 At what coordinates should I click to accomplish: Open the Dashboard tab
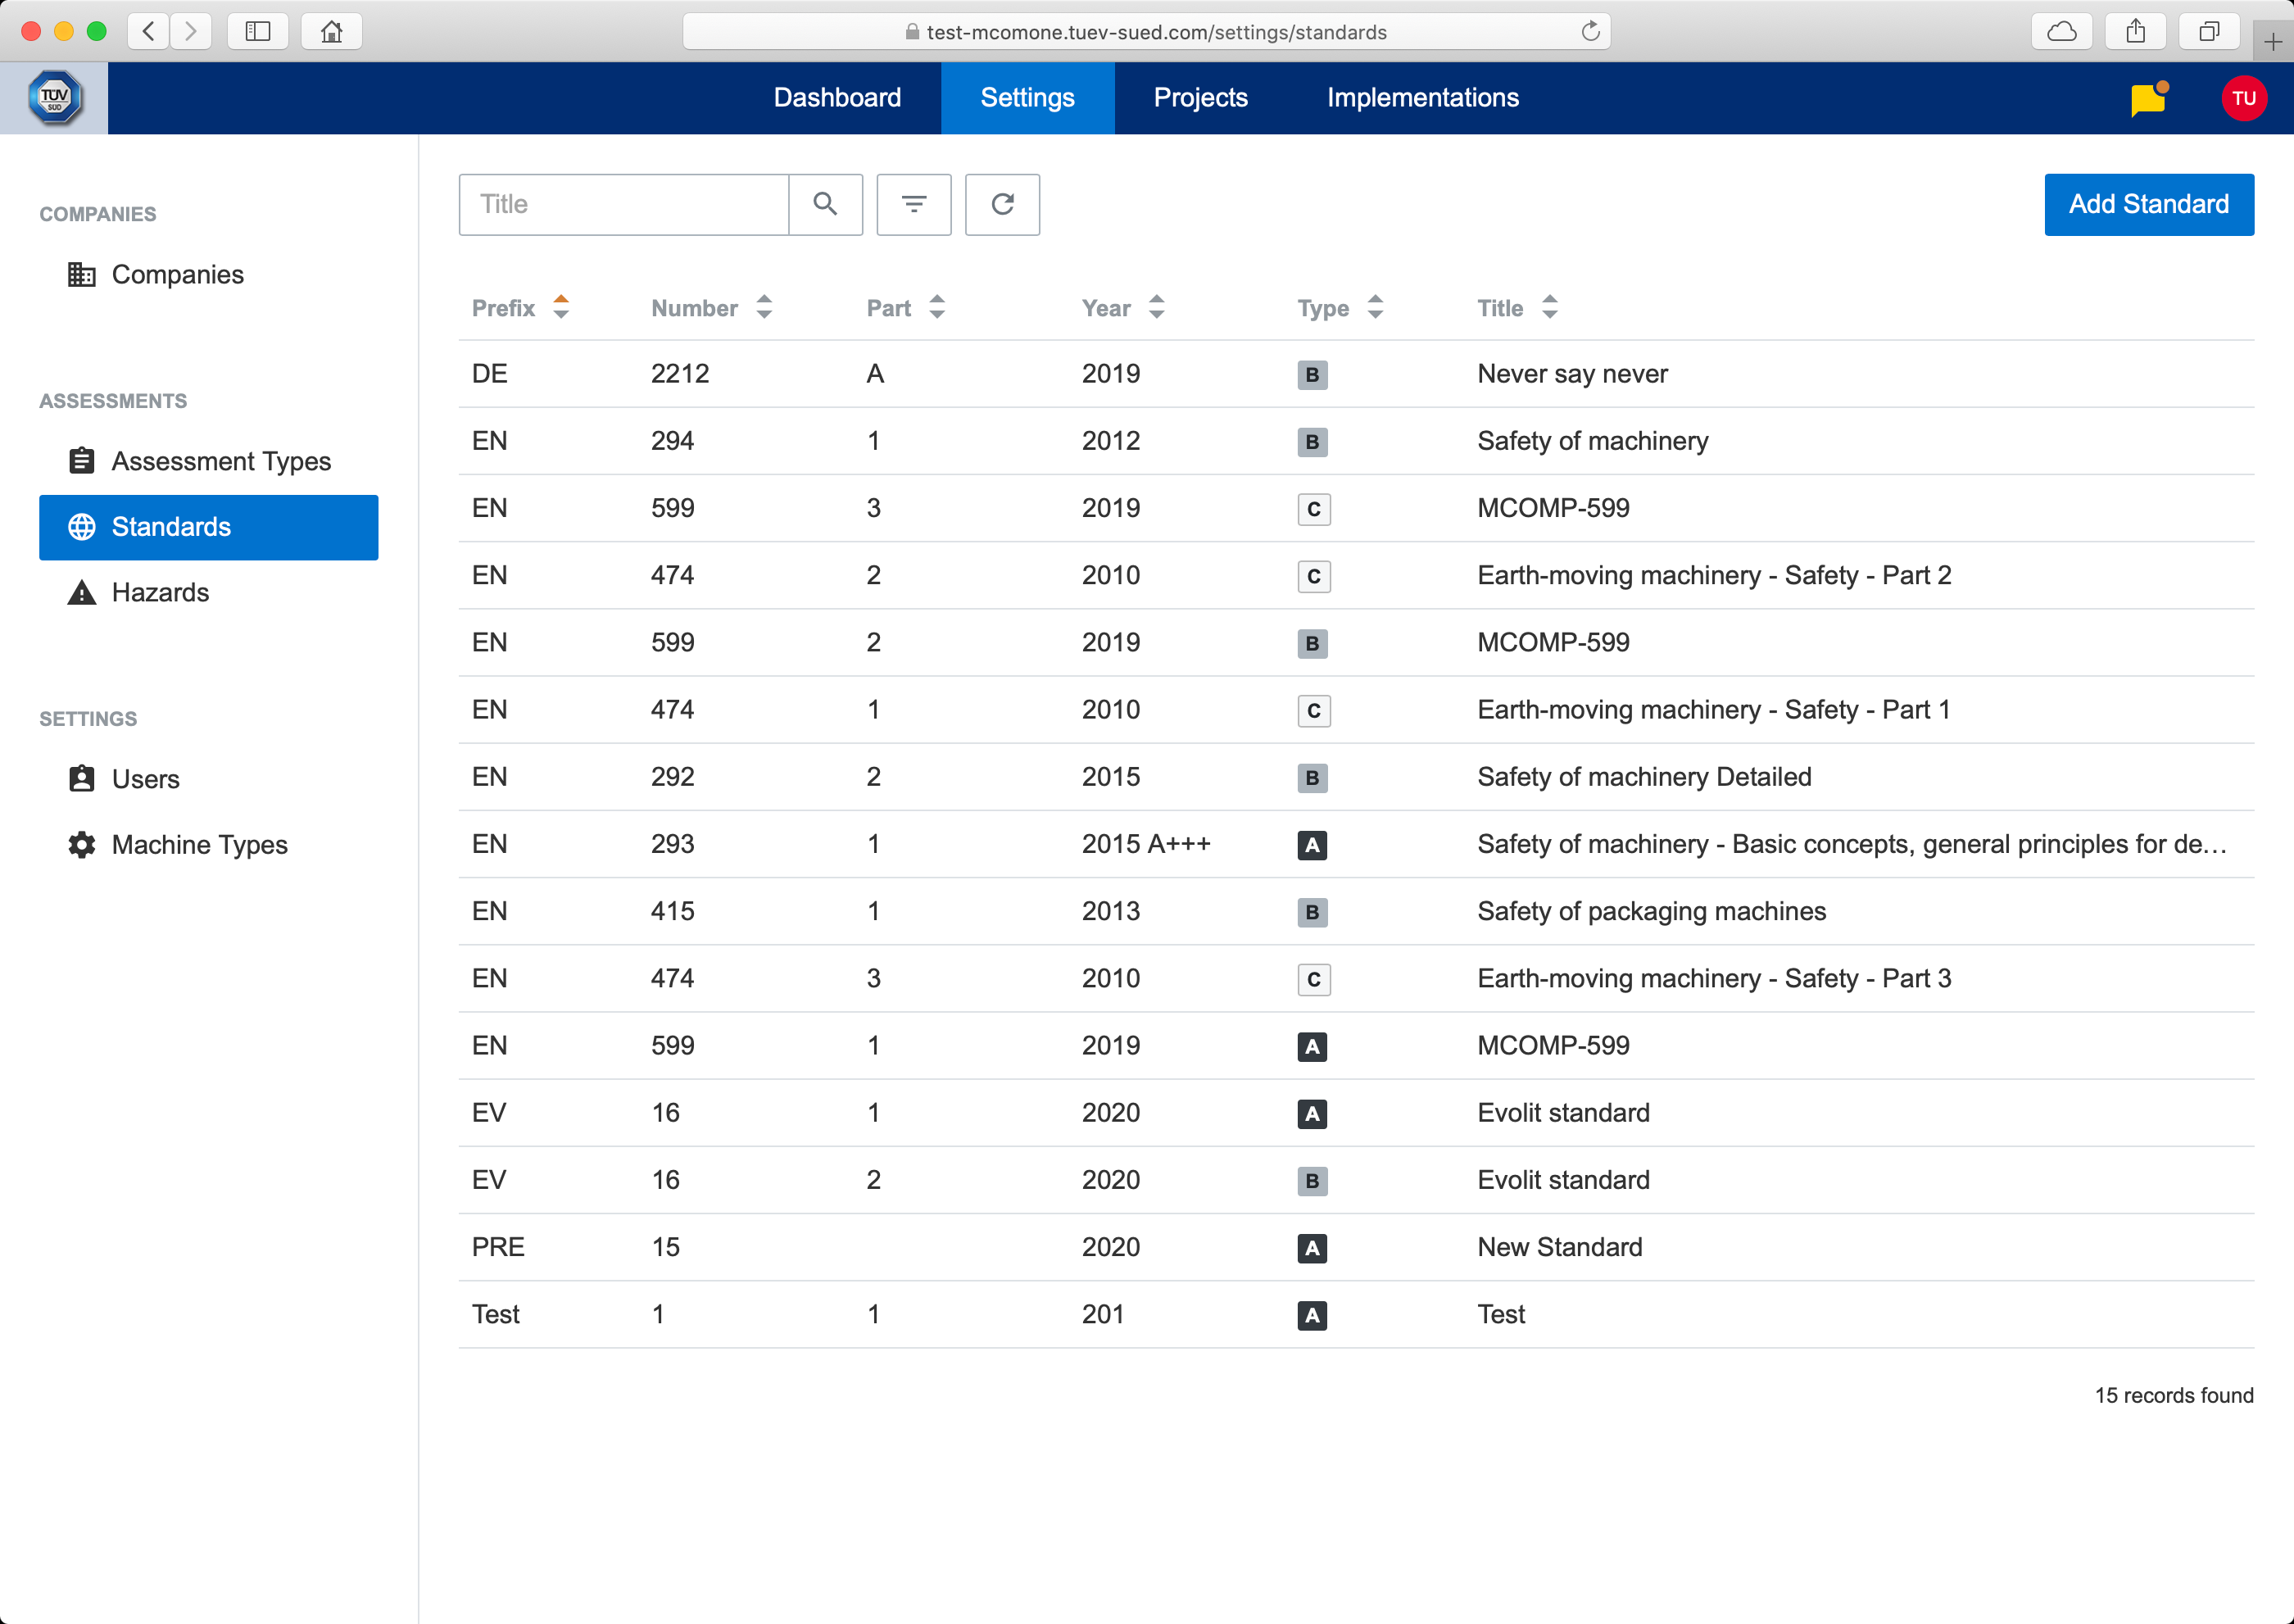(x=837, y=98)
